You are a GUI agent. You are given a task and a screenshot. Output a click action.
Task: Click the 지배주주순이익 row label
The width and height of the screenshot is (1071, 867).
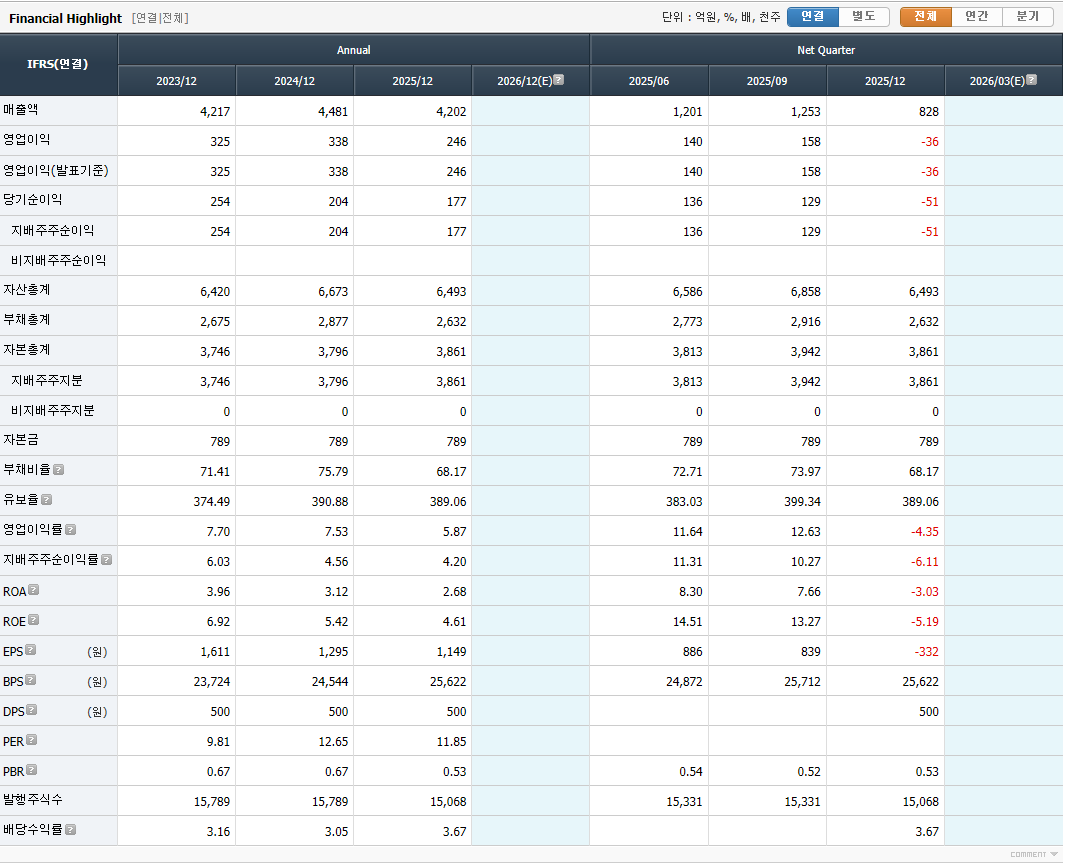pos(53,230)
